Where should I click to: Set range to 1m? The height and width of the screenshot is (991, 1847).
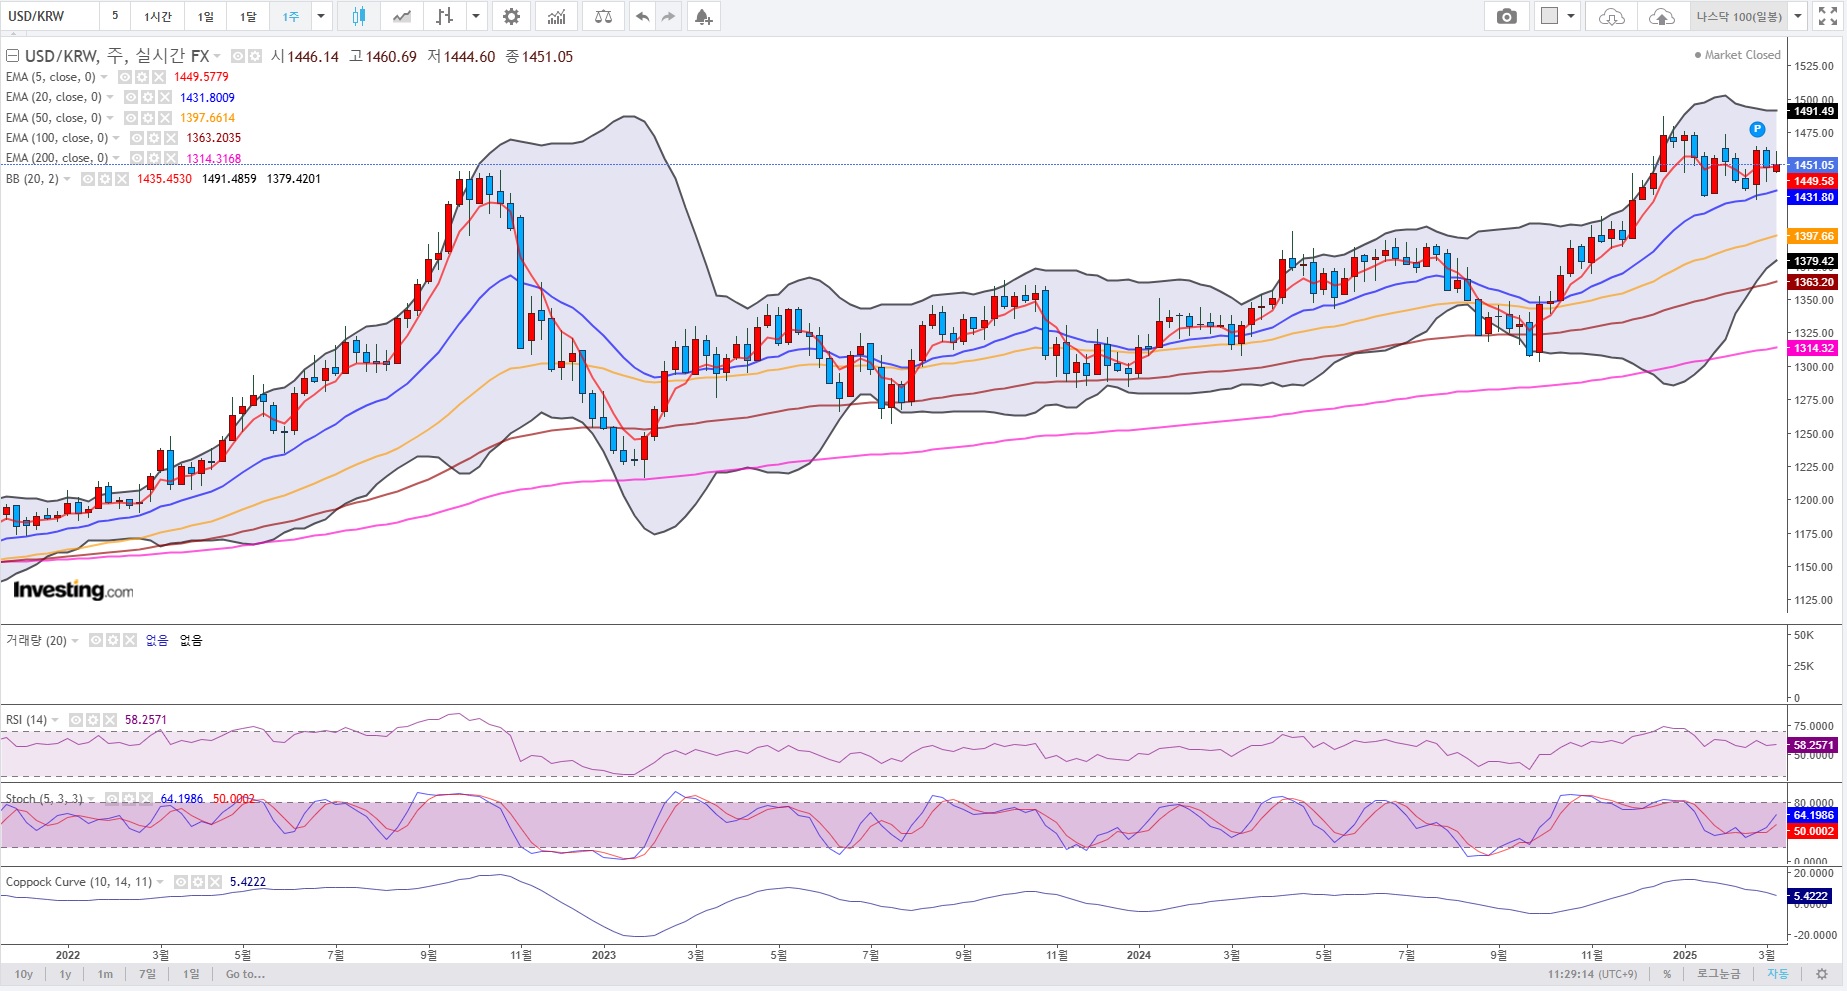[x=105, y=974]
